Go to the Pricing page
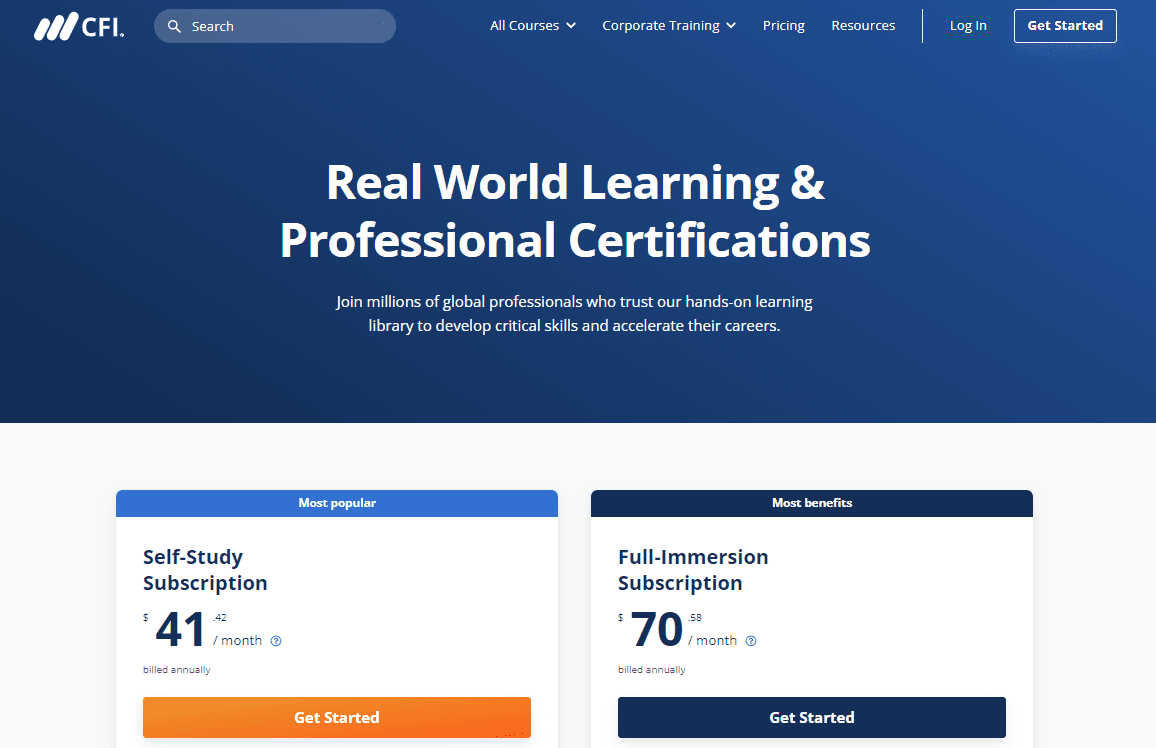Viewport: 1156px width, 748px height. [783, 26]
